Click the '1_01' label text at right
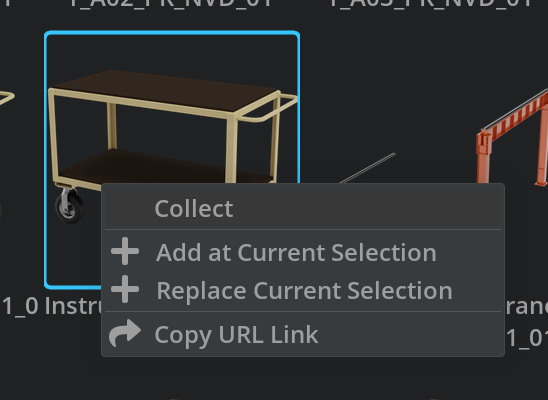Screen dimensions: 548x400 click(527, 338)
